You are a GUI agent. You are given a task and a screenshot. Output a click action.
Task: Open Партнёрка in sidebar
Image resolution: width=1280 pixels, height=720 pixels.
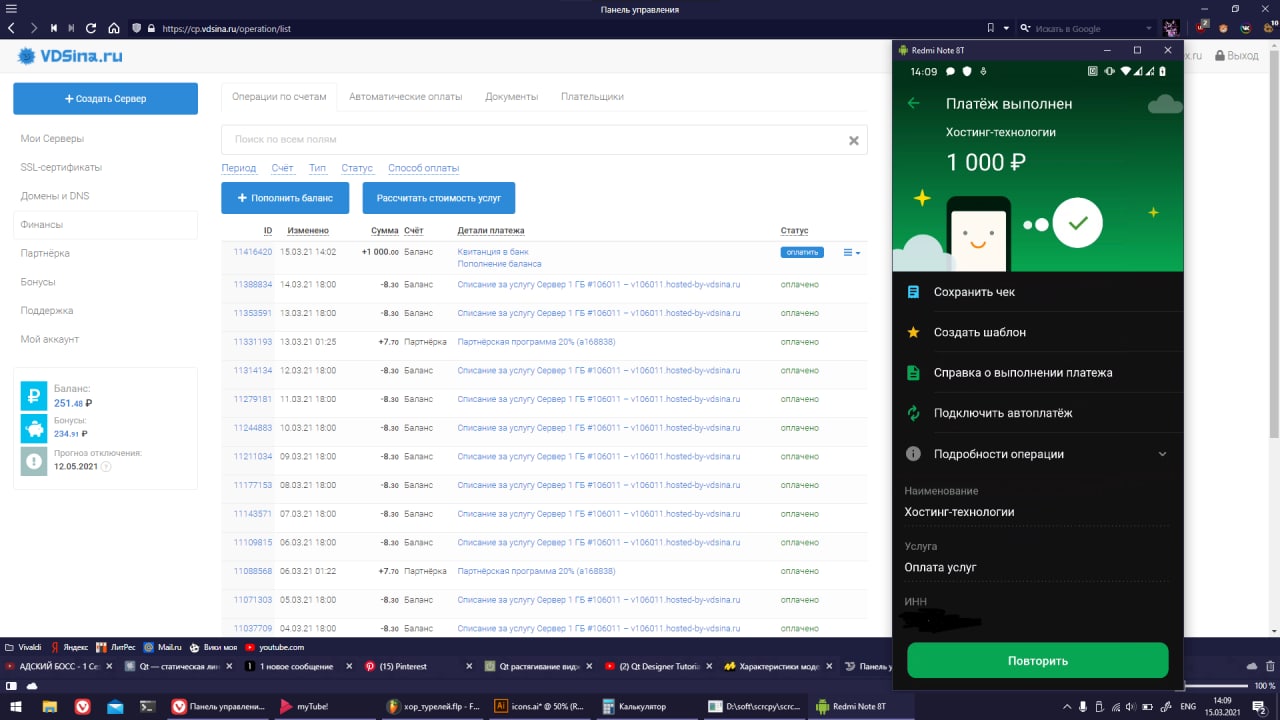pos(45,253)
